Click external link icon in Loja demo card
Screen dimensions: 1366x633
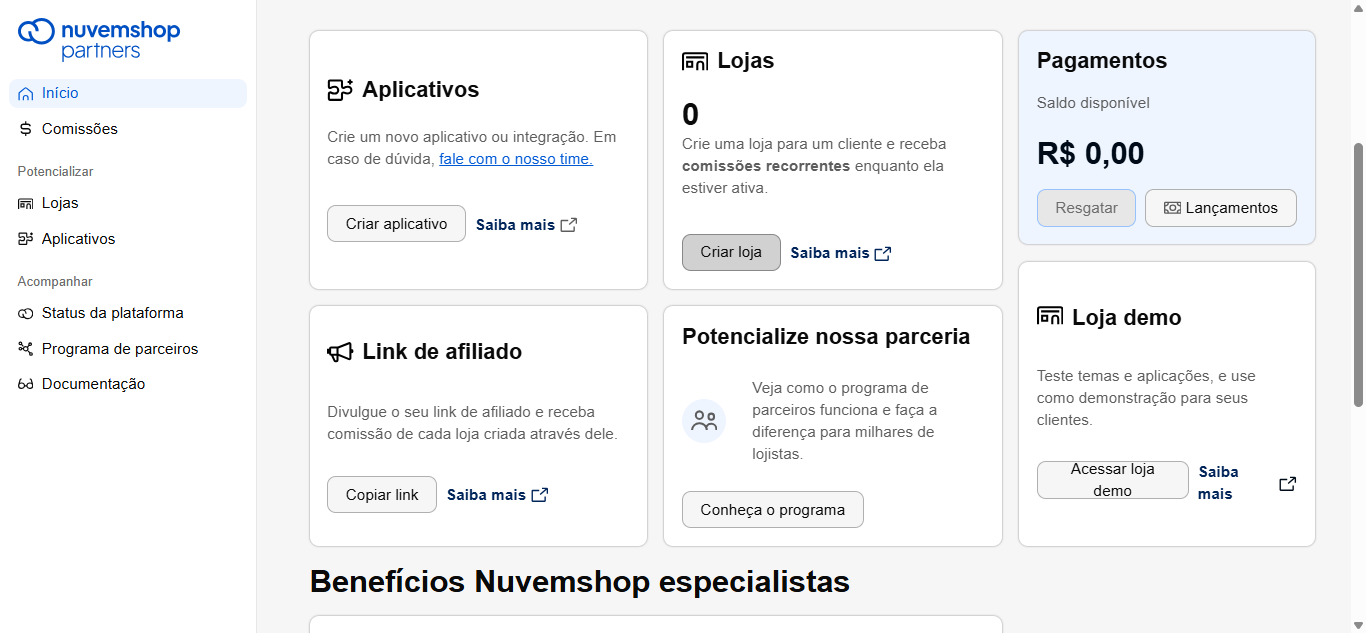pyautogui.click(x=1288, y=483)
